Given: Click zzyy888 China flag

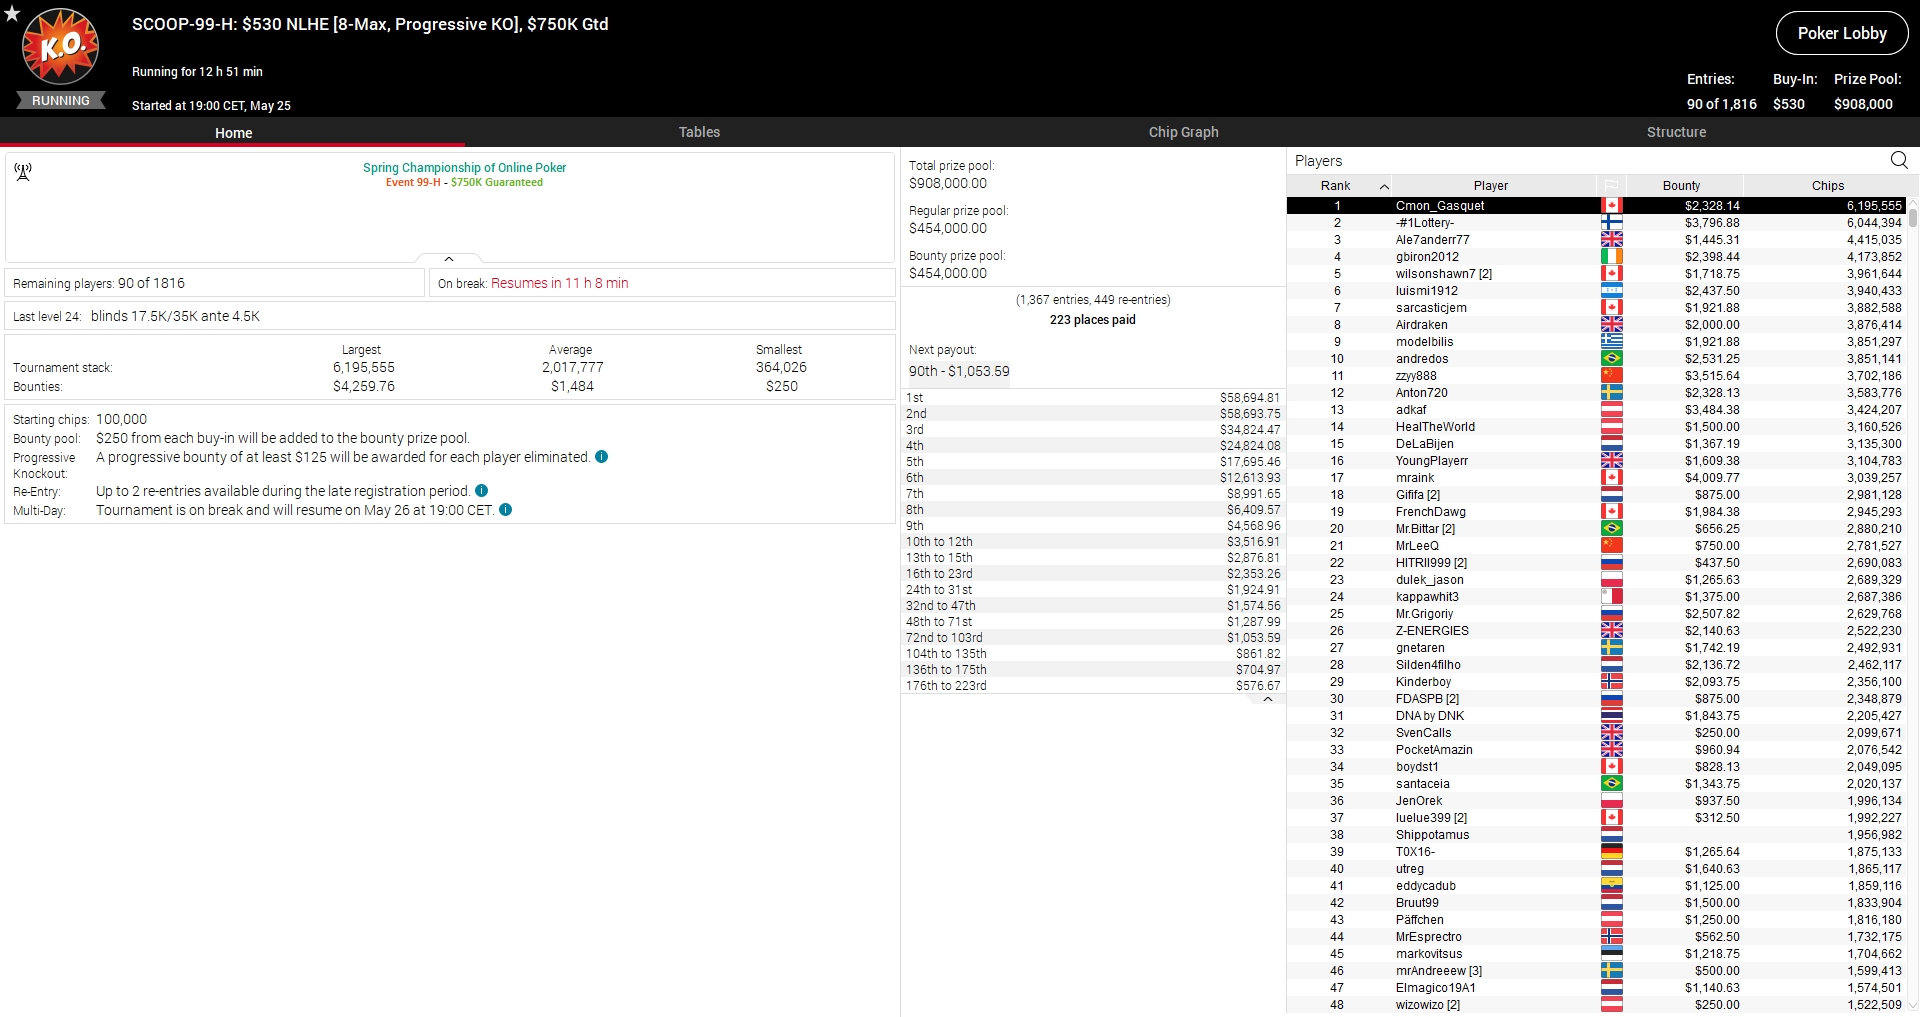Looking at the screenshot, I should [1611, 376].
